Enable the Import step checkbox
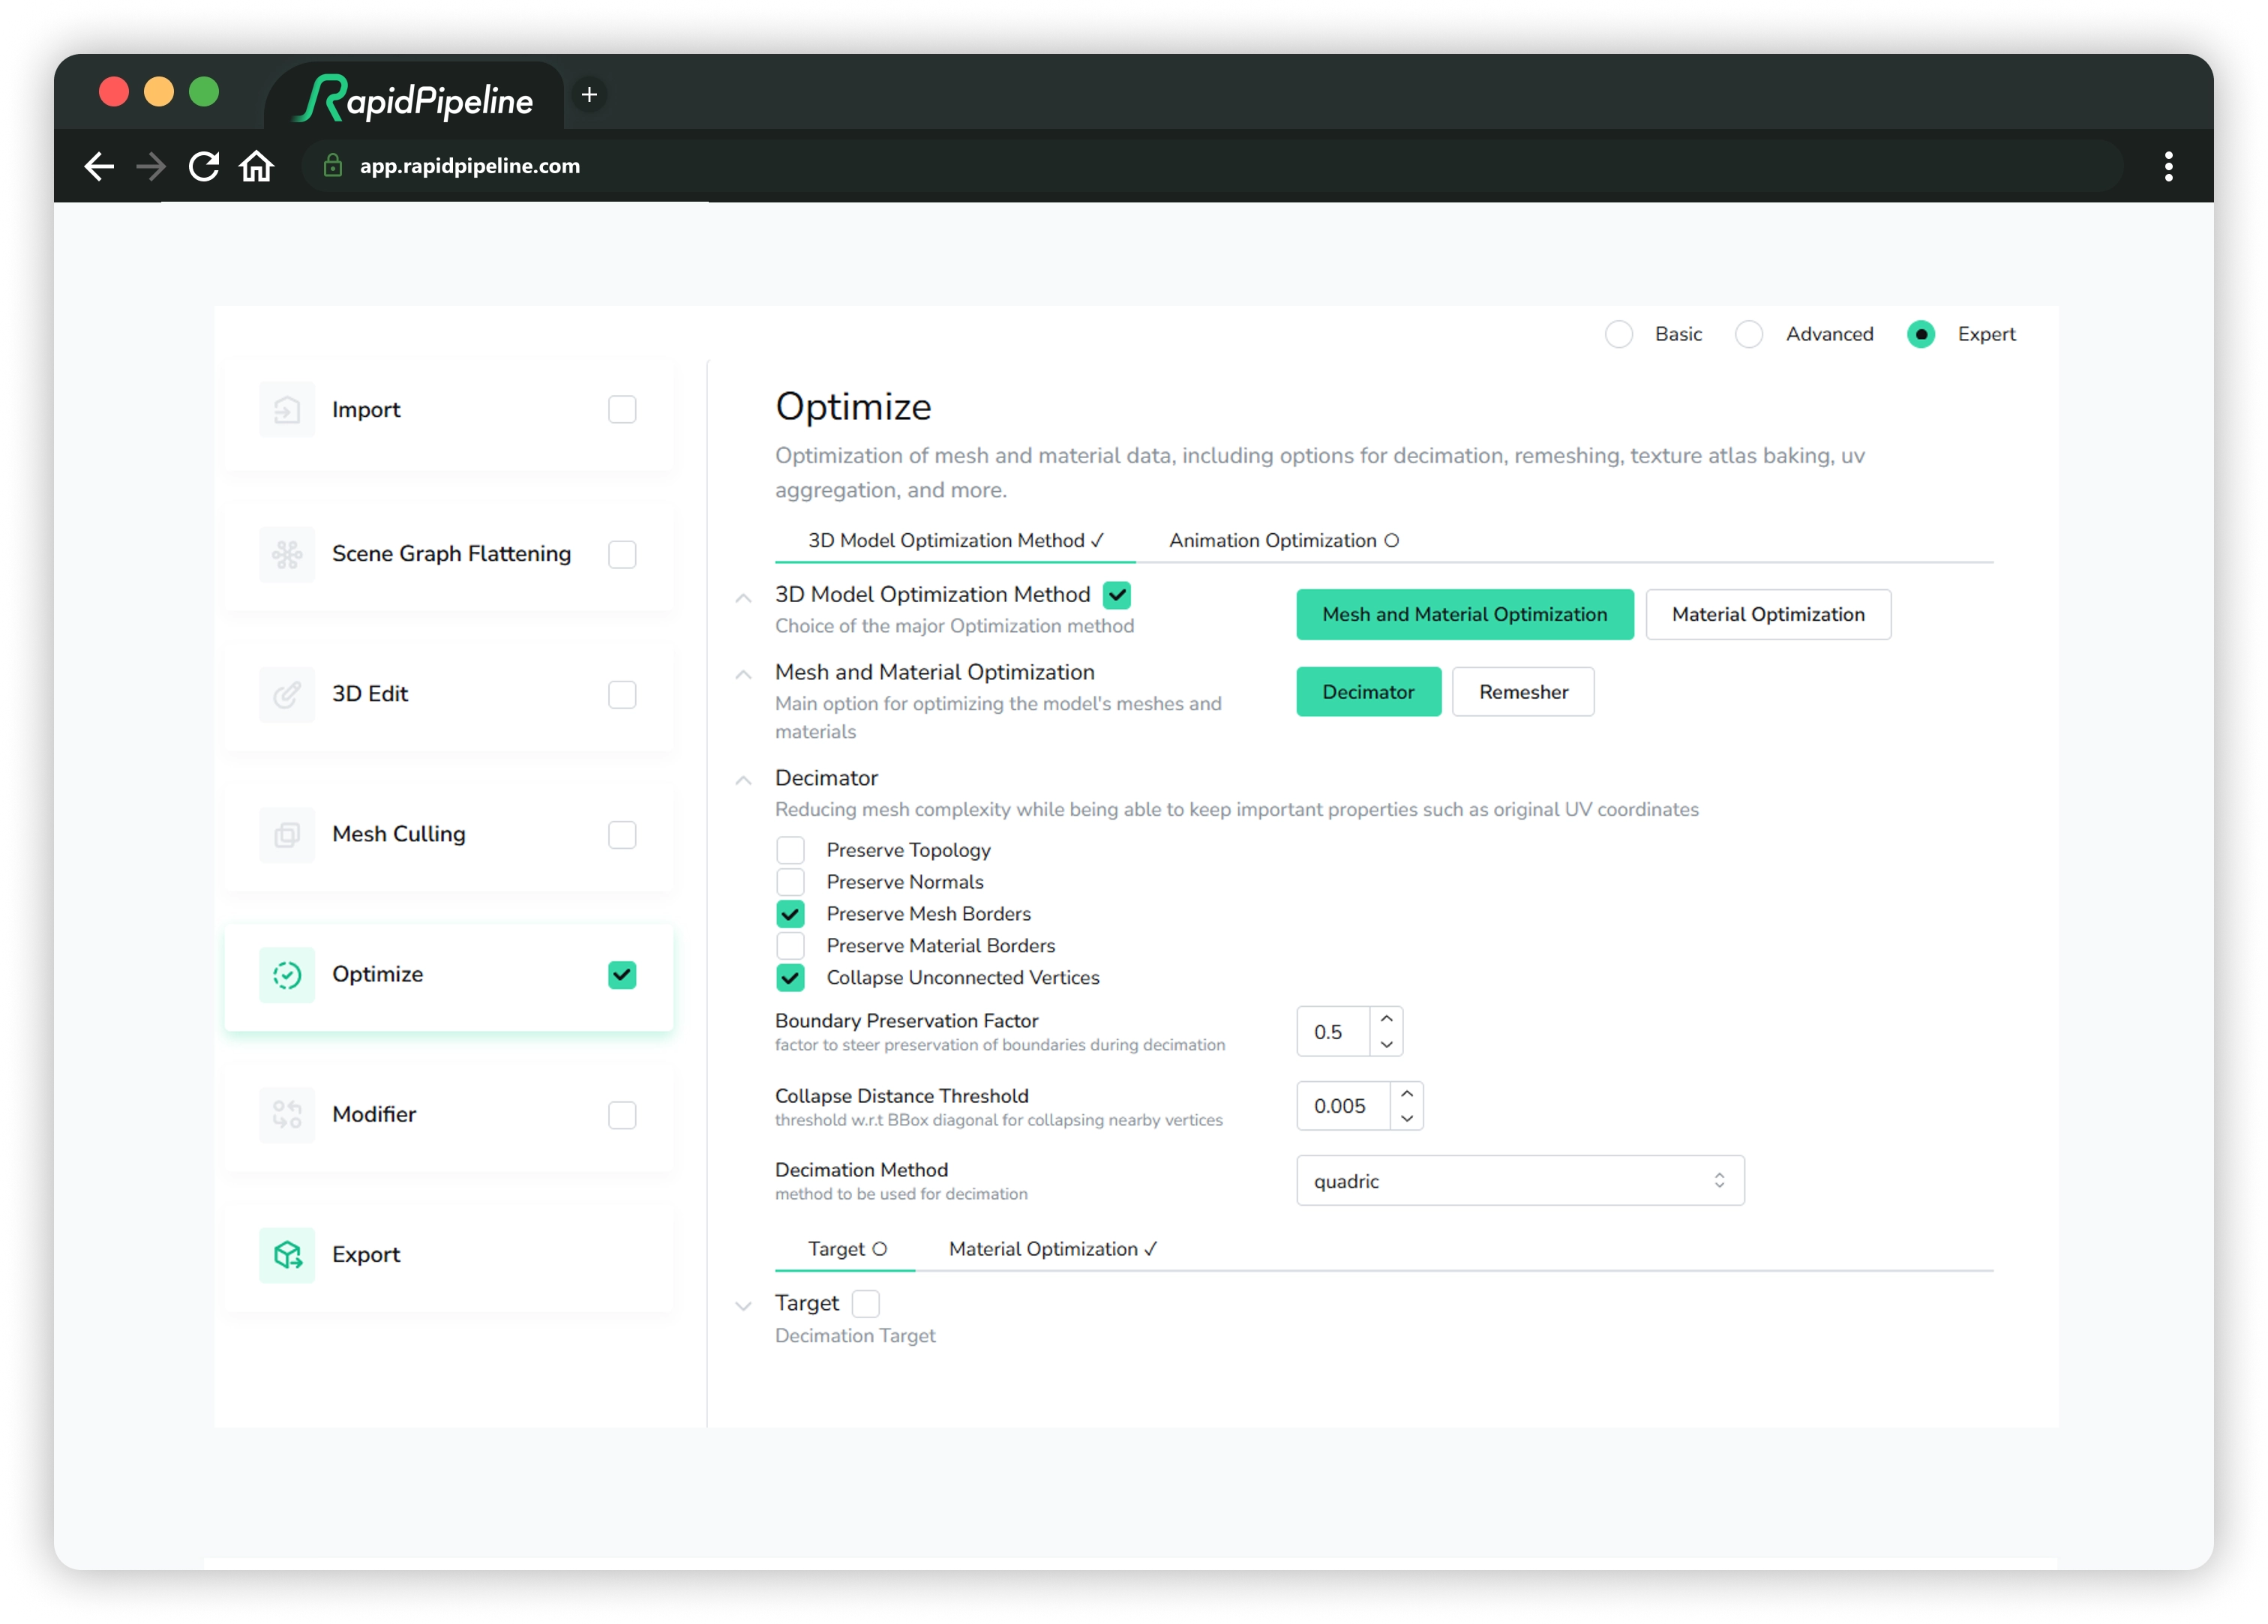The width and height of the screenshot is (2268, 1624). (x=622, y=409)
